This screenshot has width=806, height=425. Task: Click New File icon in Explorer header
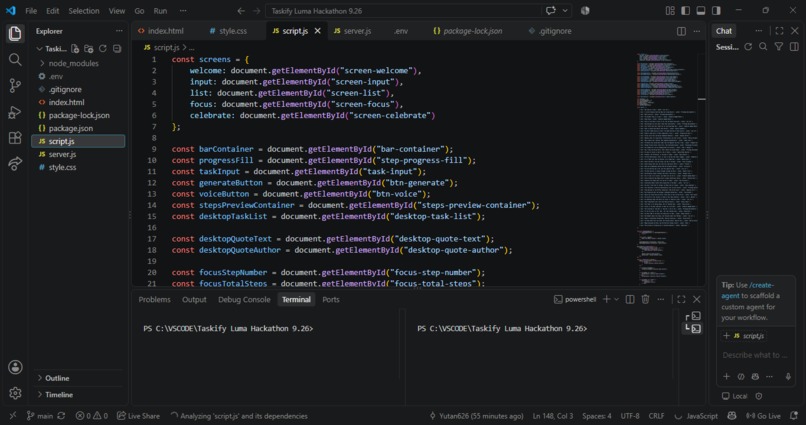pyautogui.click(x=75, y=48)
